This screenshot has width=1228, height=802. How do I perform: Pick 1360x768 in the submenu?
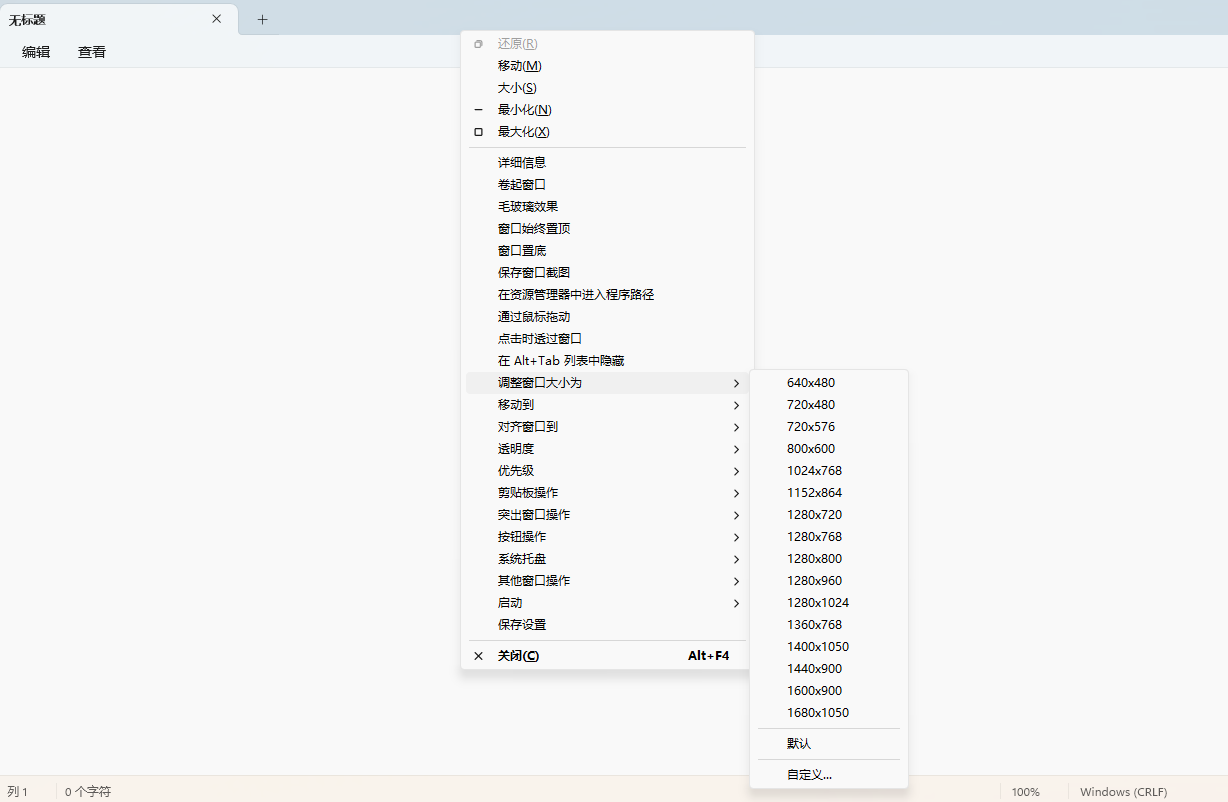point(829,624)
